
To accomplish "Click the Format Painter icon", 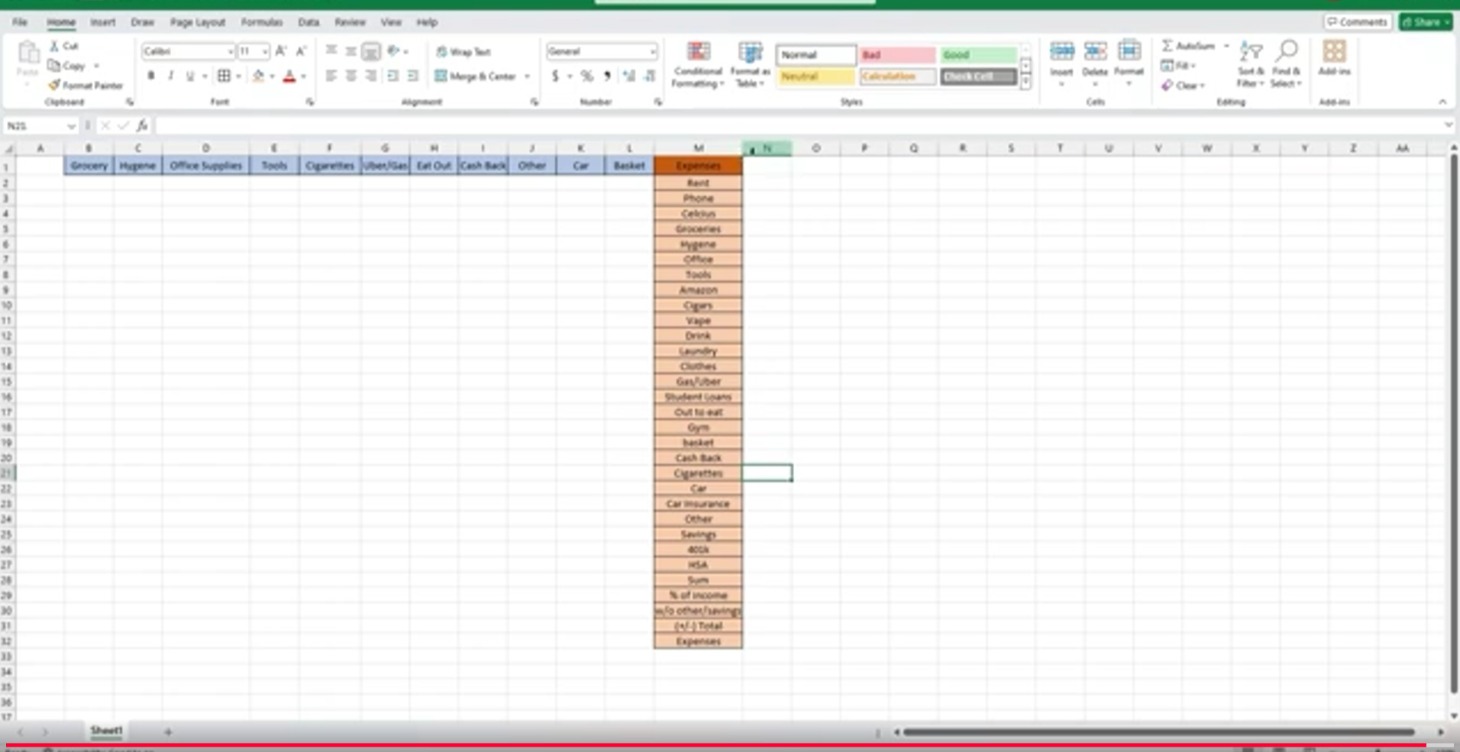I will (x=55, y=86).
